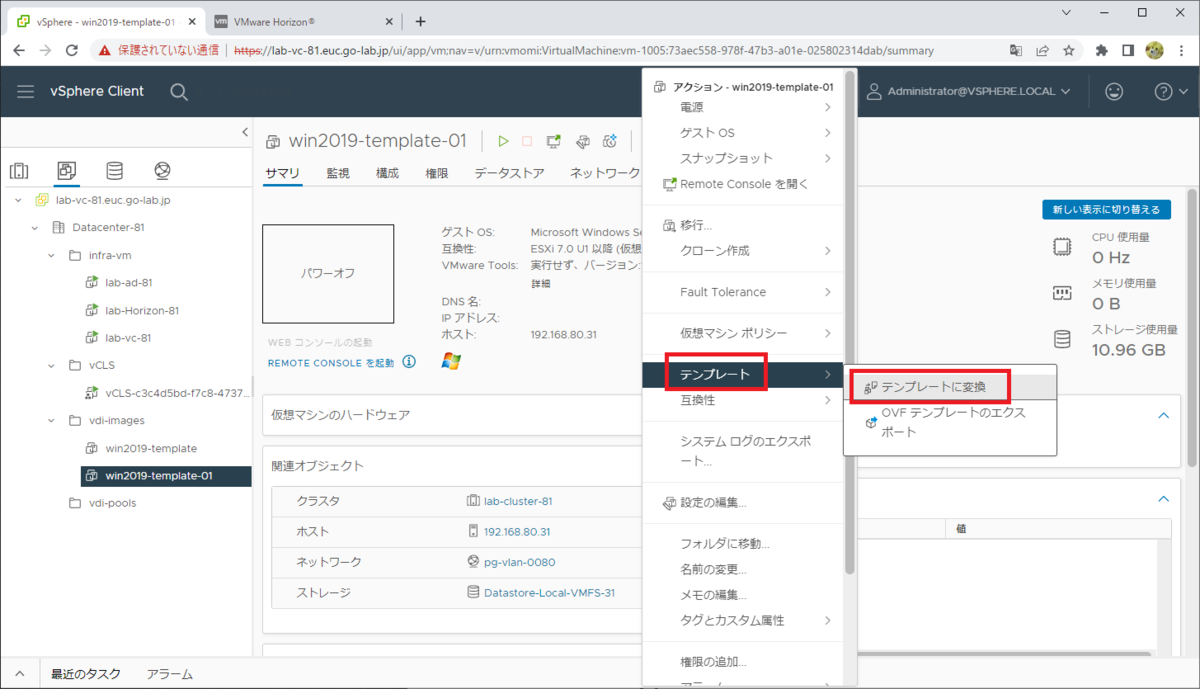Select the Hosts and Clusters inventory icon

click(x=19, y=170)
